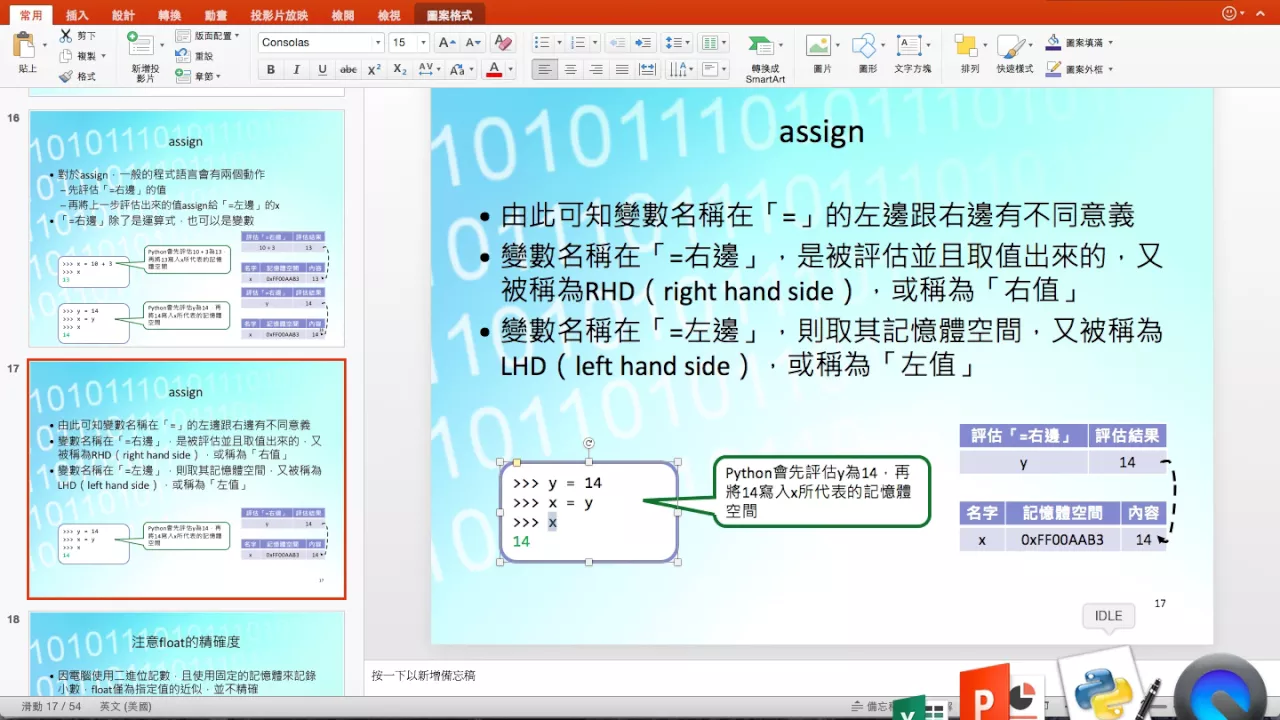Viewport: 1280px width, 720px height.
Task: Click the increase indent icon
Action: coord(644,43)
